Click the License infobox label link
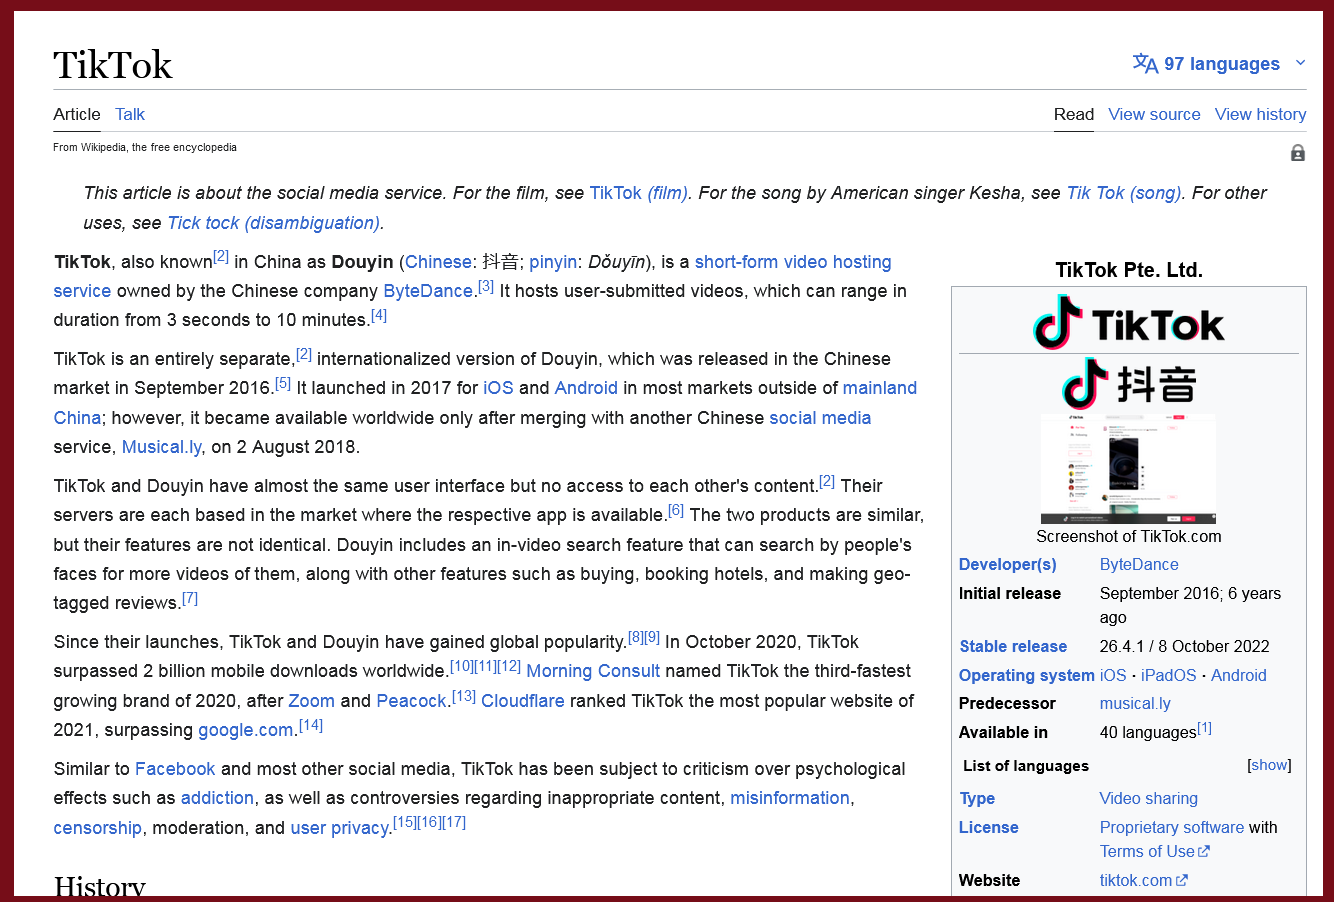The width and height of the screenshot is (1334, 902). pos(989,828)
